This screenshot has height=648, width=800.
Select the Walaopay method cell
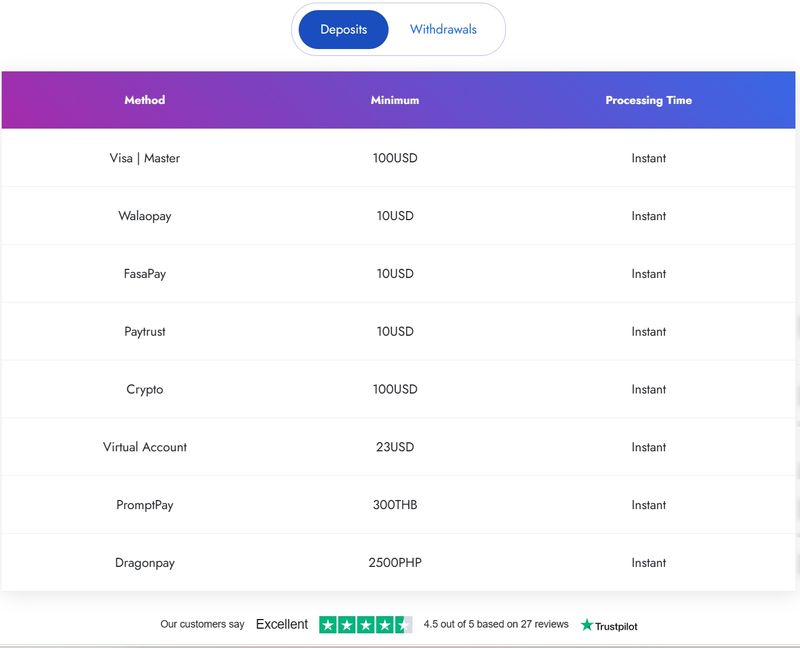coord(144,216)
